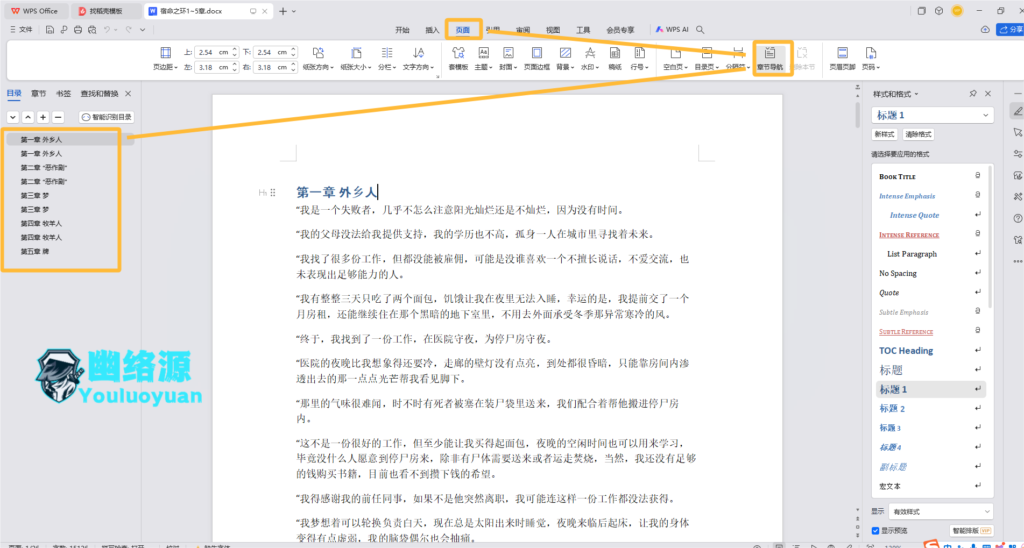Toggle the 显示预览 checkbox
This screenshot has height=548, width=1024.
point(879,530)
